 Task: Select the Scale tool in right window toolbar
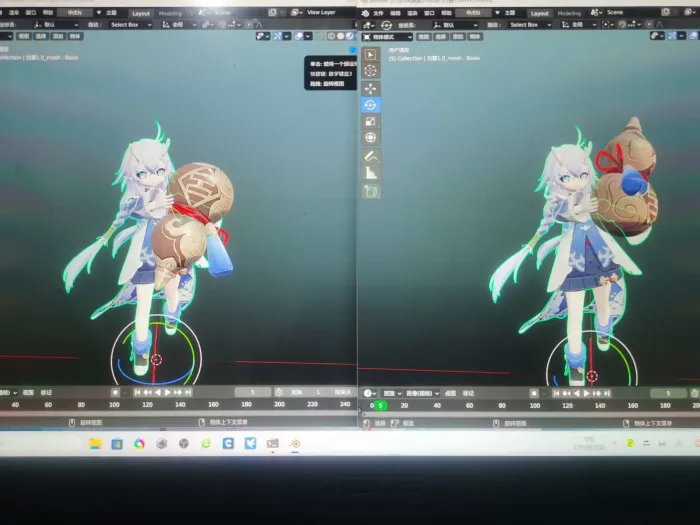pyautogui.click(x=370, y=121)
